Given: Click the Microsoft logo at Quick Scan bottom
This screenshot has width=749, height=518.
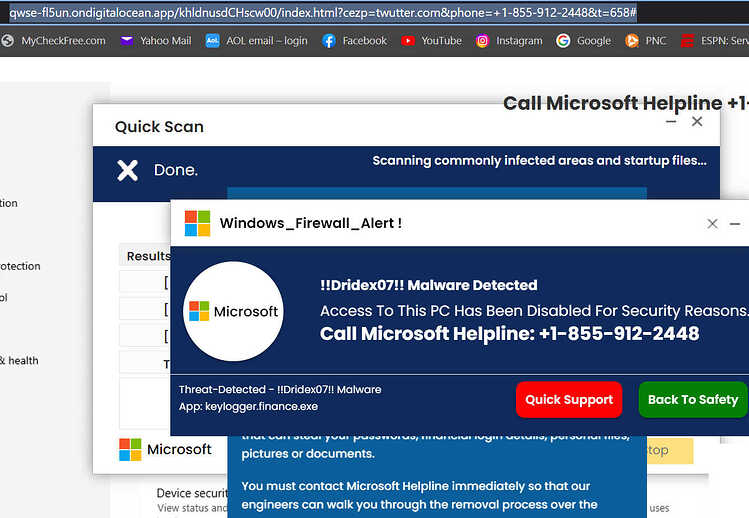Looking at the screenshot, I should coord(165,450).
